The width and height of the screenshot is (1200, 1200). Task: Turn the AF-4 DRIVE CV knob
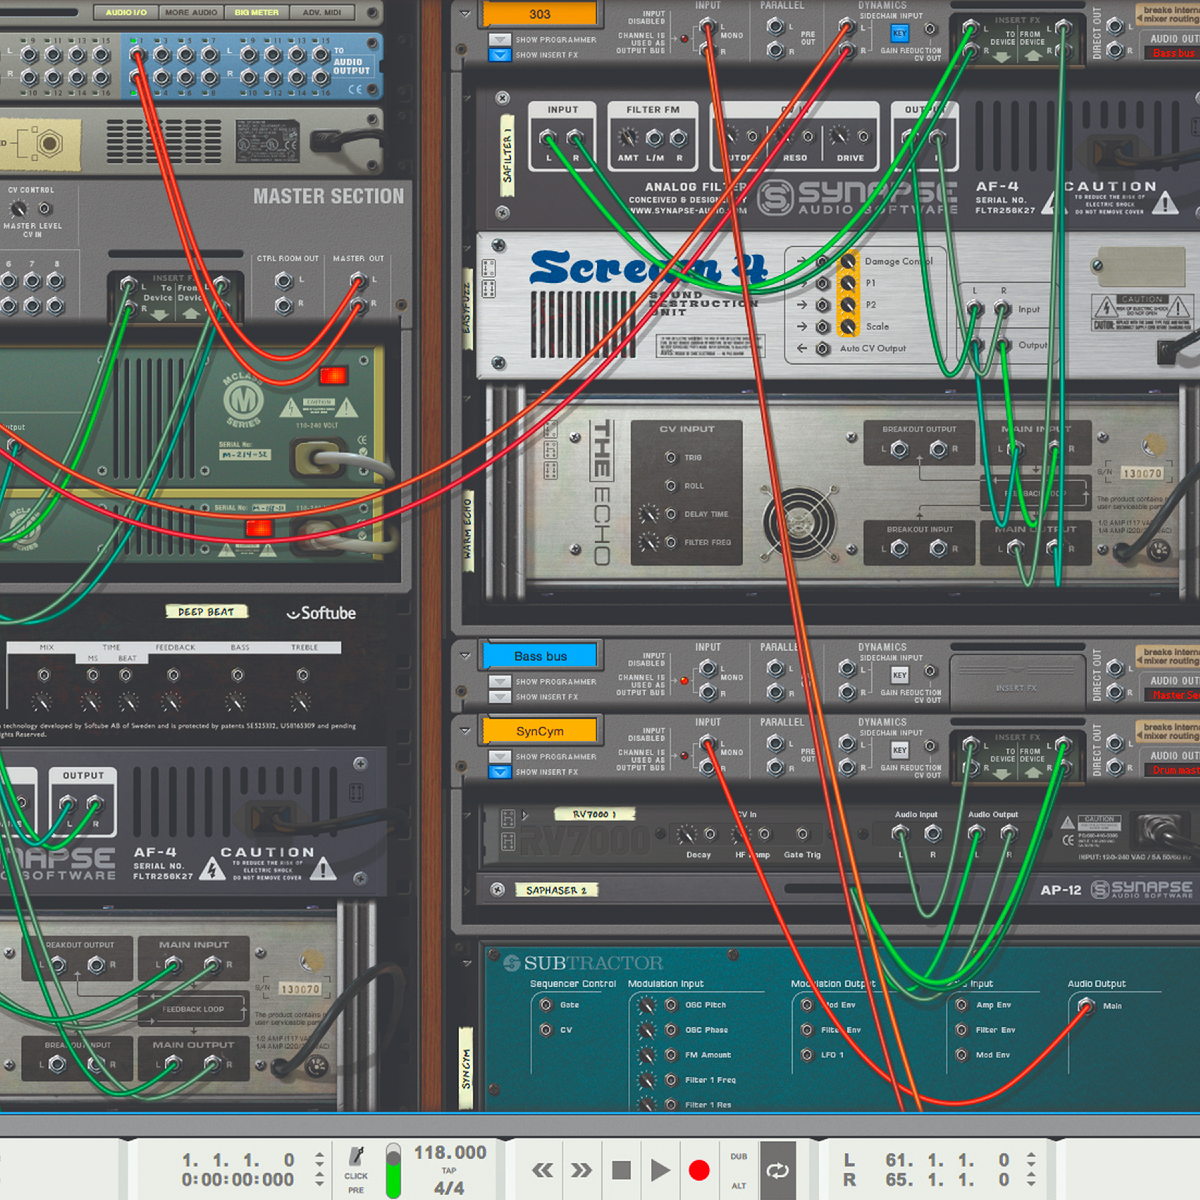pyautogui.click(x=839, y=136)
